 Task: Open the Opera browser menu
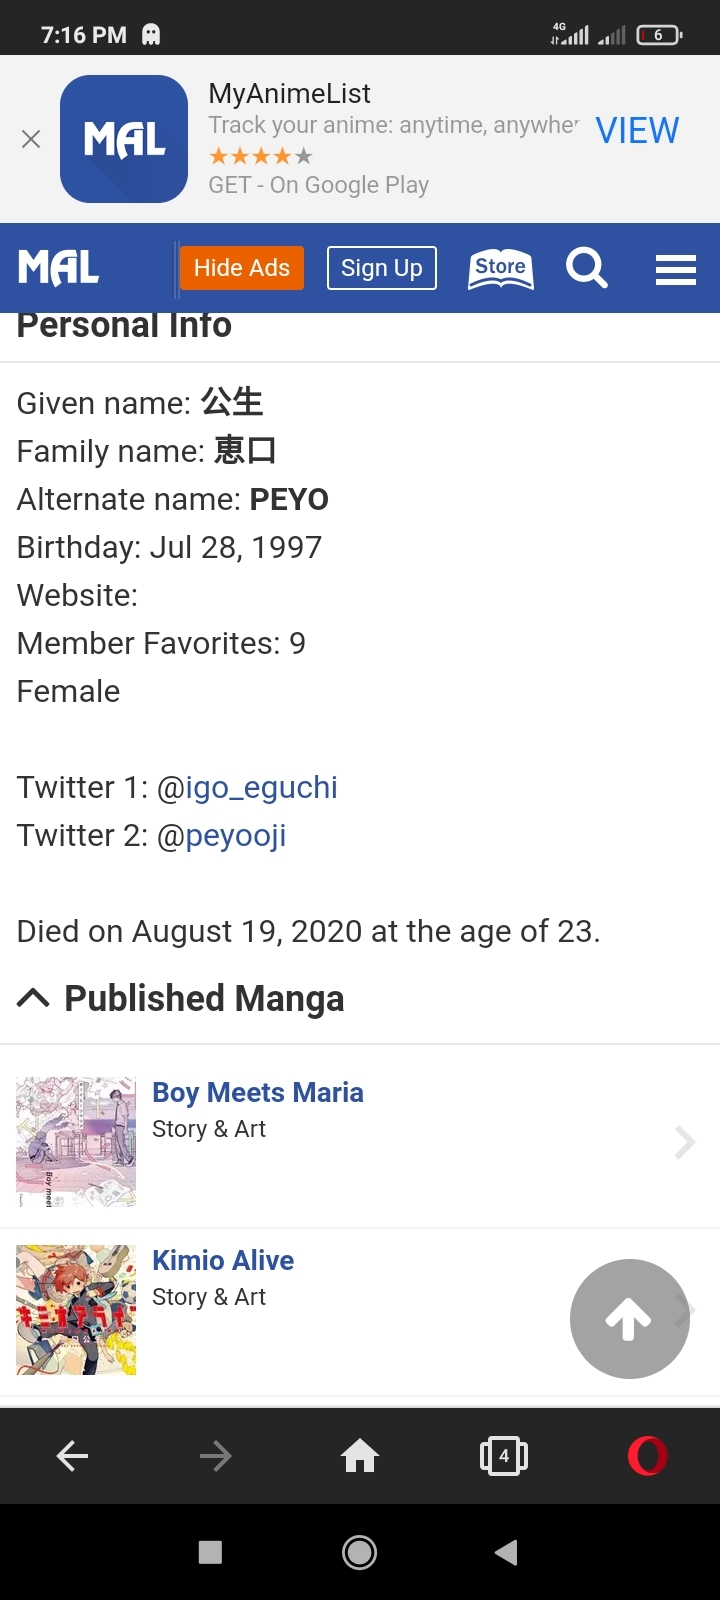point(647,1456)
